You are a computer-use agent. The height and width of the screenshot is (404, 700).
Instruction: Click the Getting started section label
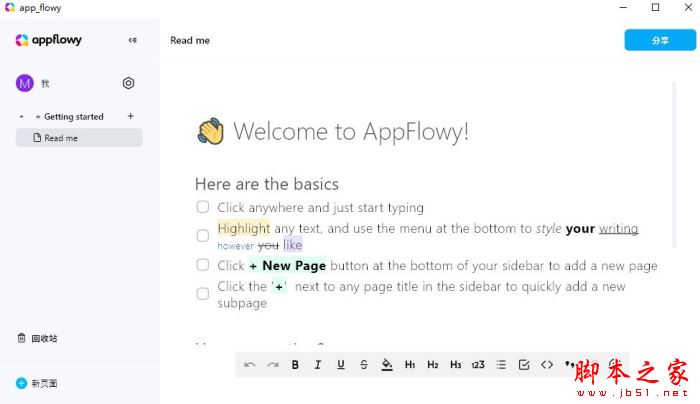point(74,117)
